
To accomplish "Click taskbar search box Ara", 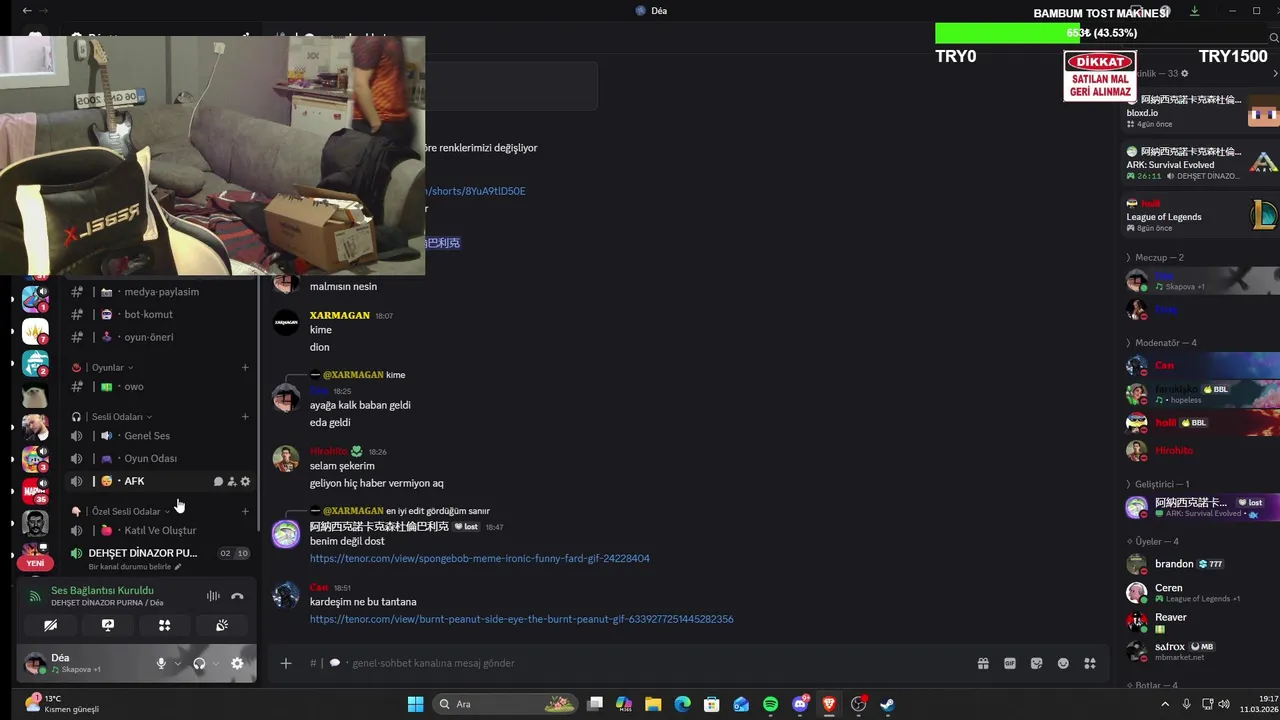I will tap(506, 704).
